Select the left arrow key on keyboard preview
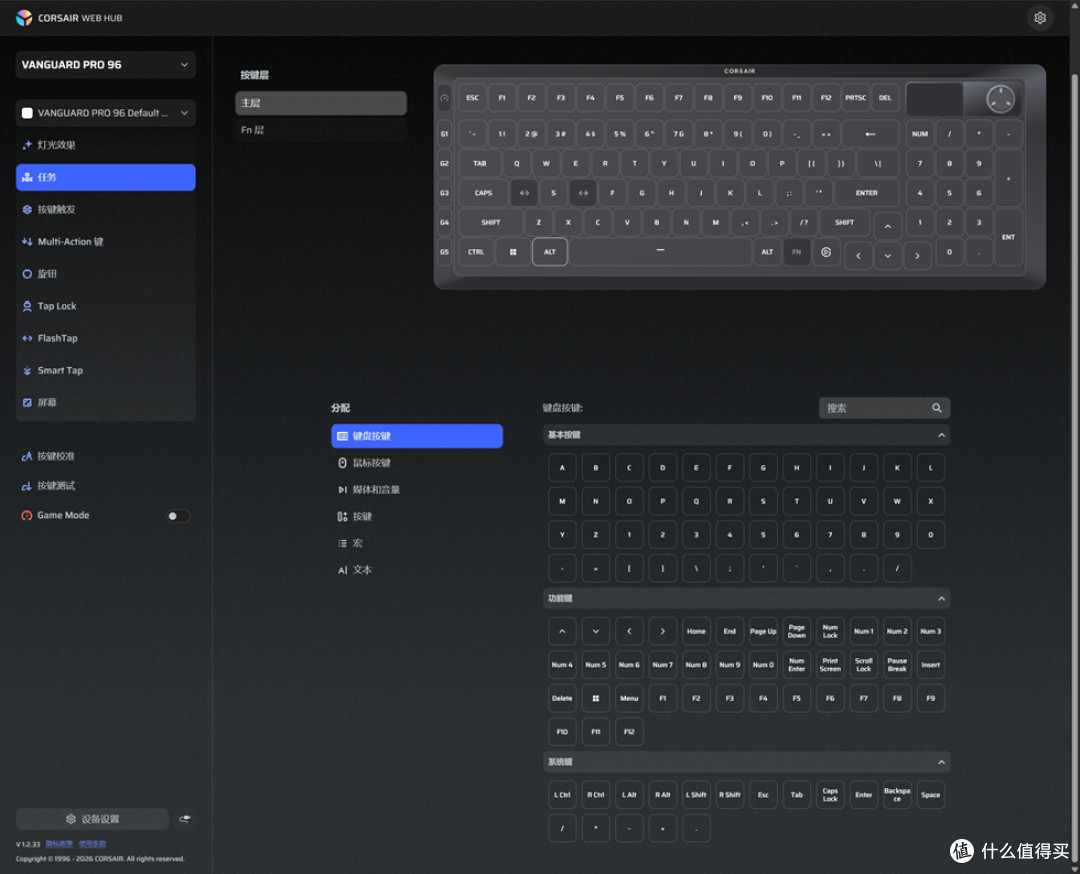 click(858, 256)
